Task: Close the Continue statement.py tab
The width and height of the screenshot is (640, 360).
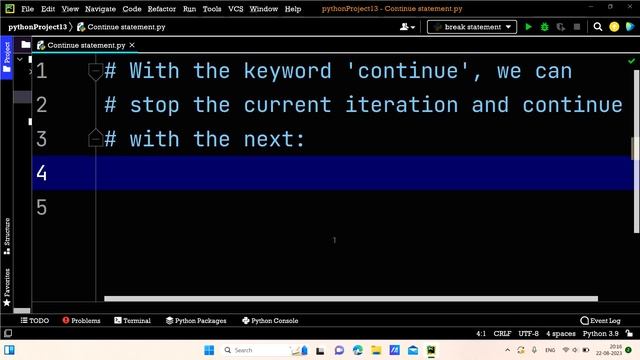Action: (132, 45)
